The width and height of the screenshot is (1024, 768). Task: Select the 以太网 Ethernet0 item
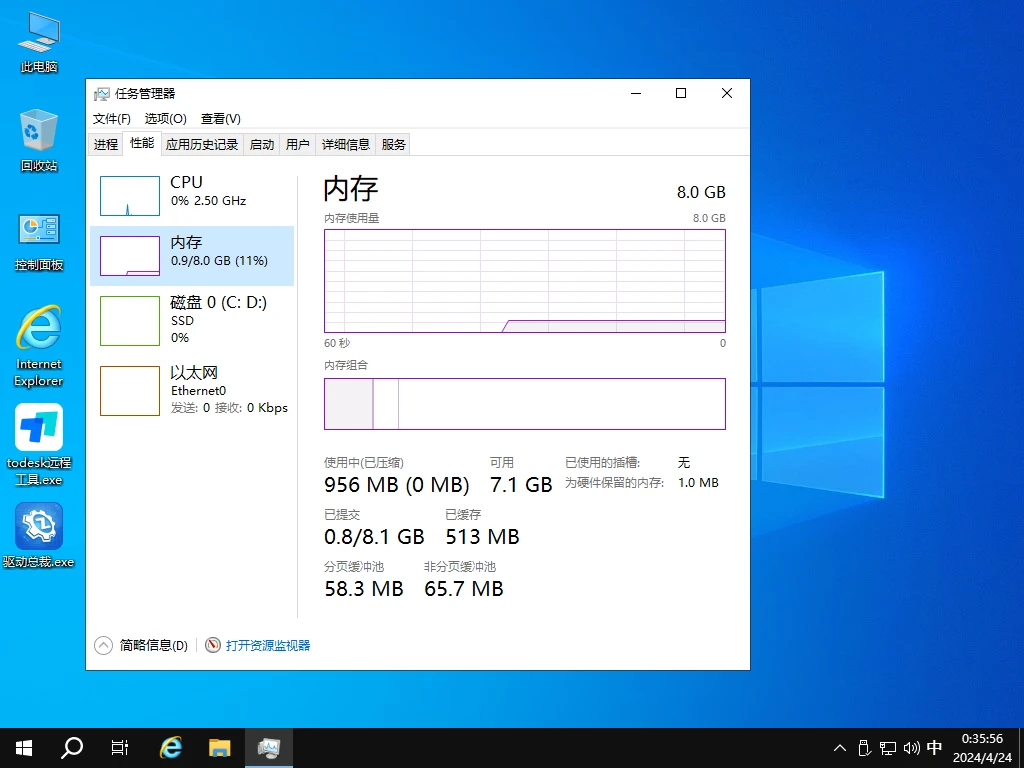pyautogui.click(x=192, y=391)
